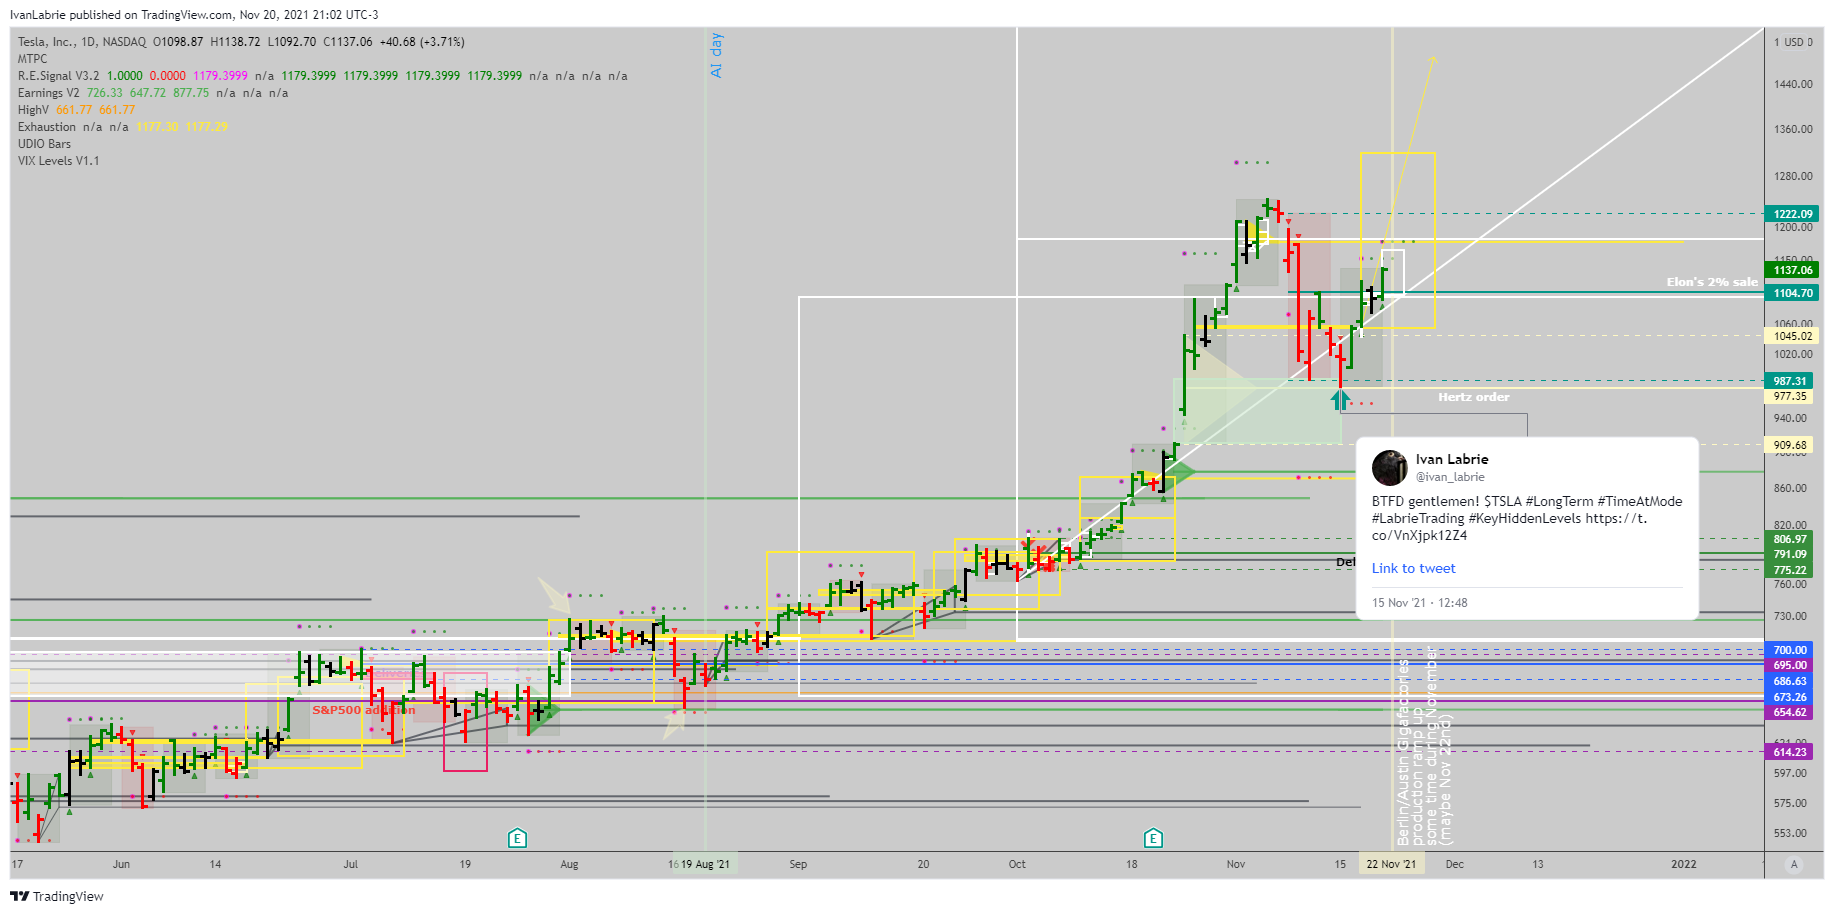Click the @ivan_labrie handle

[1450, 477]
